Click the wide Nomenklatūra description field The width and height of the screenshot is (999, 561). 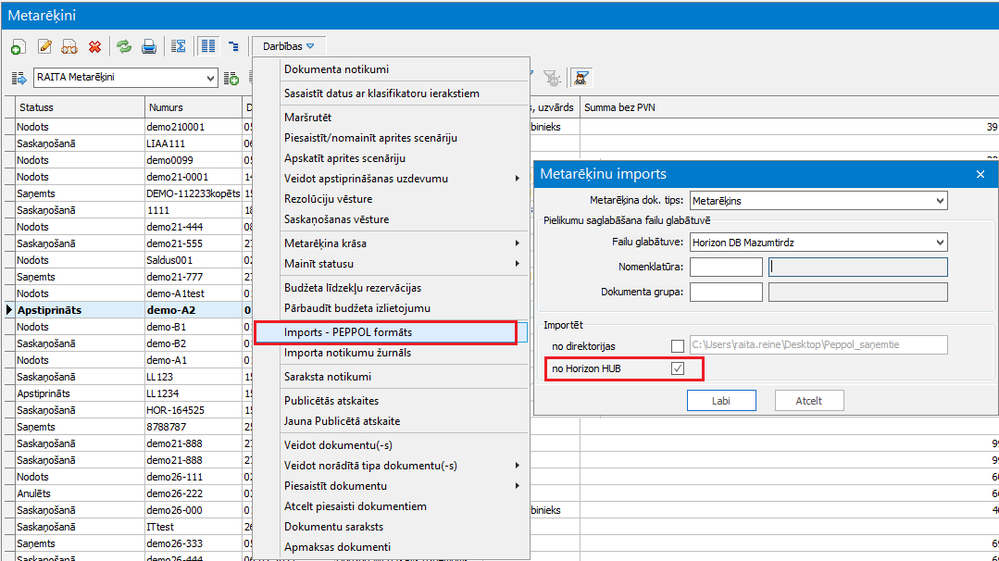(858, 267)
